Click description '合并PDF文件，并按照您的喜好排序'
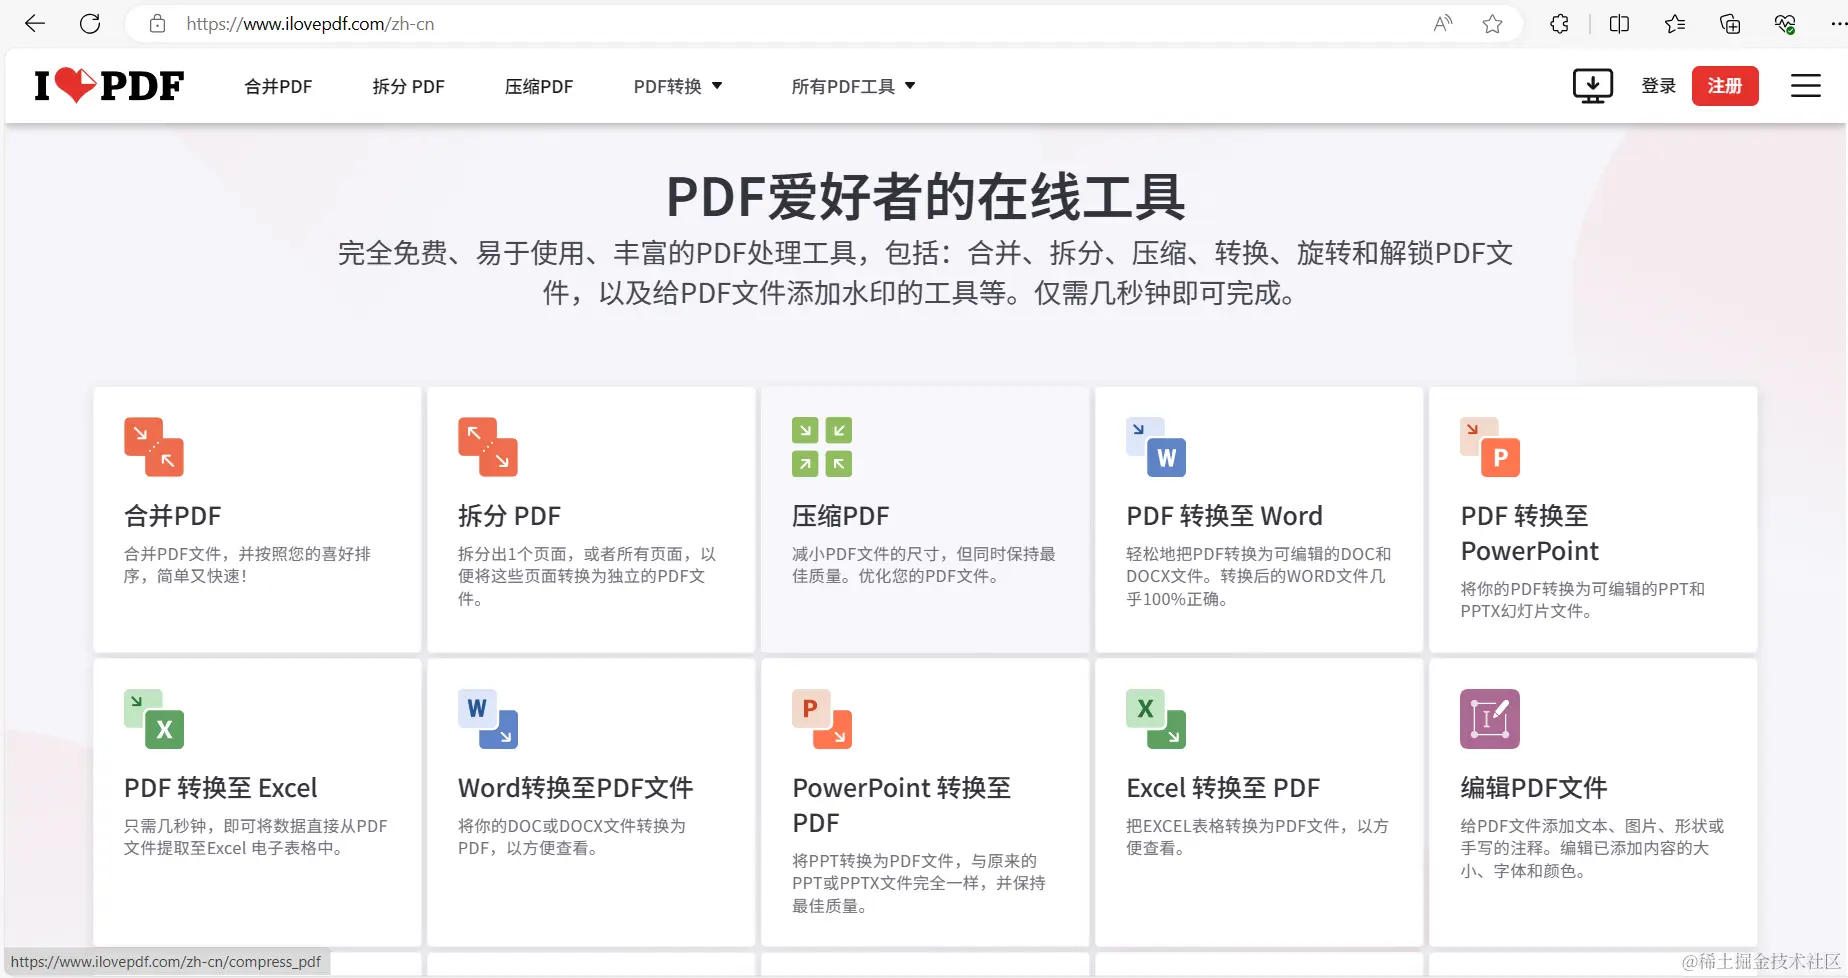This screenshot has width=1848, height=978. pos(247,565)
